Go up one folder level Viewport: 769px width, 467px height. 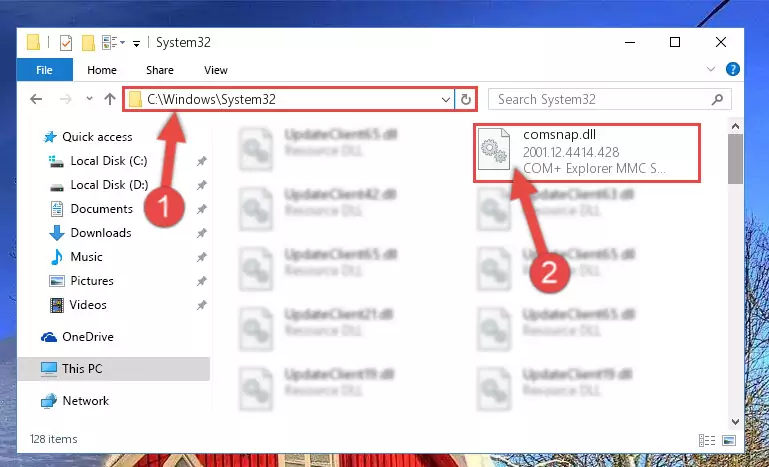tap(109, 100)
